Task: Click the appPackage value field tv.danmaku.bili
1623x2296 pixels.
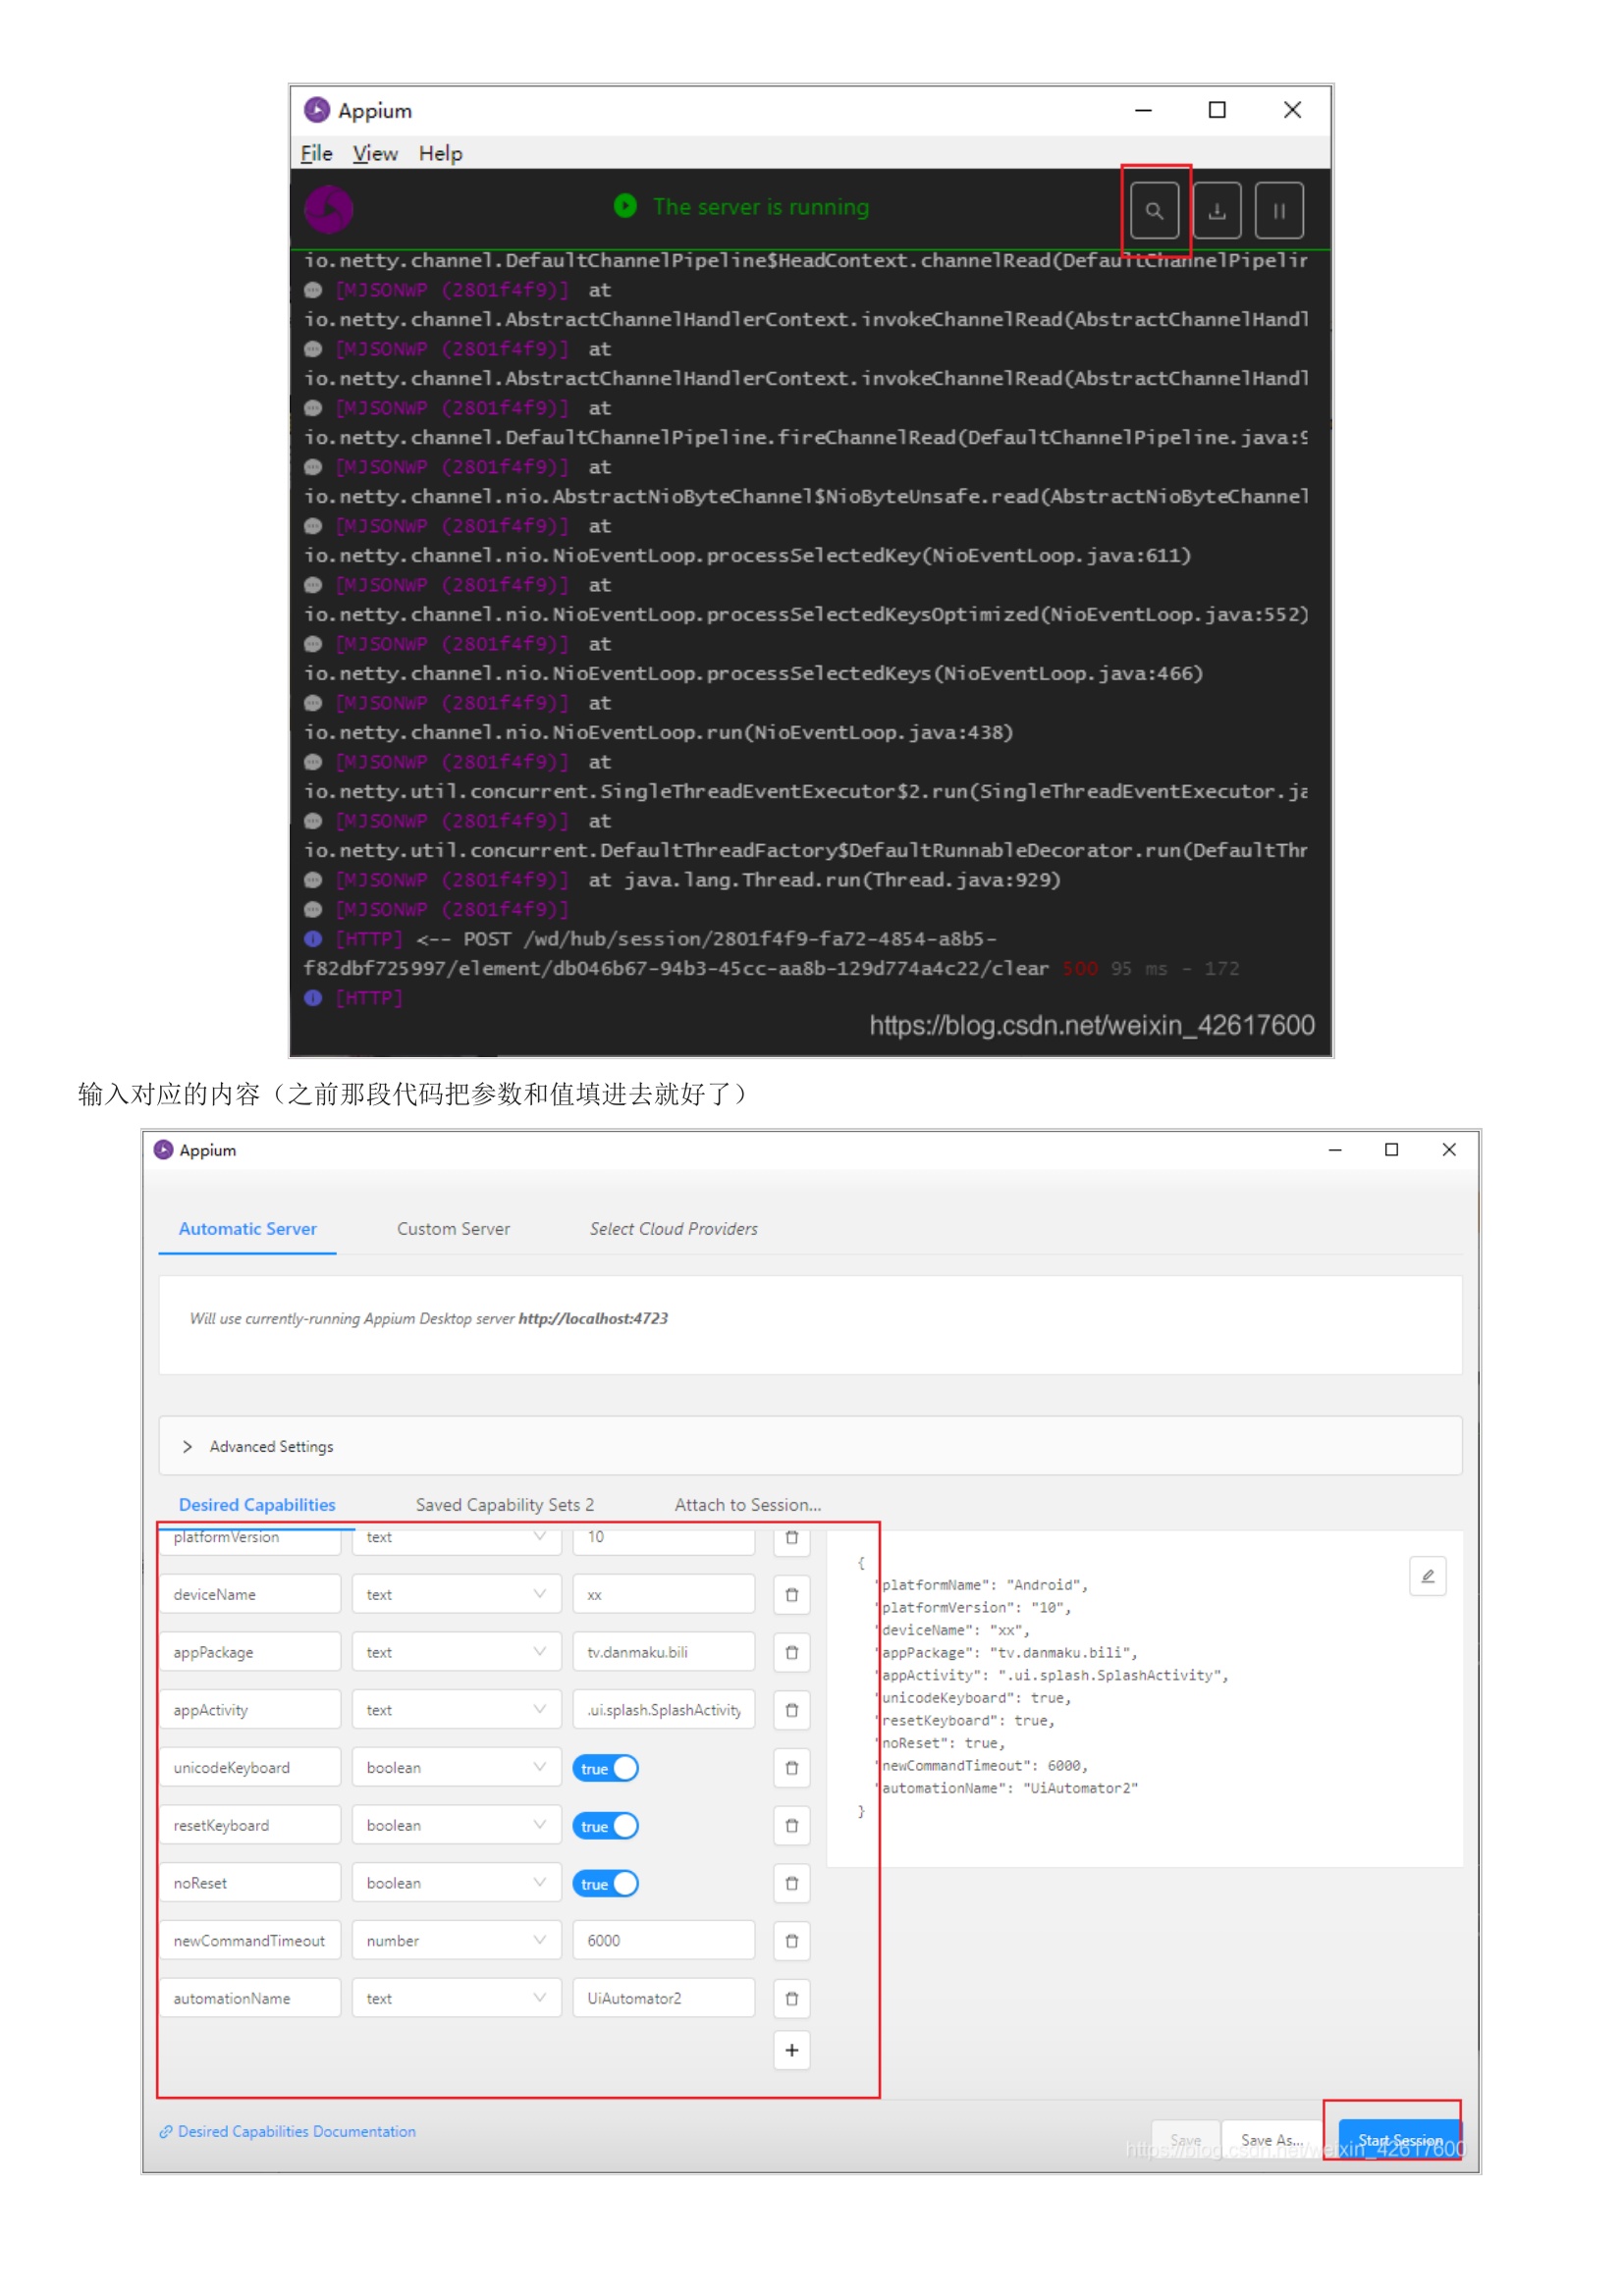Action: tap(663, 1652)
